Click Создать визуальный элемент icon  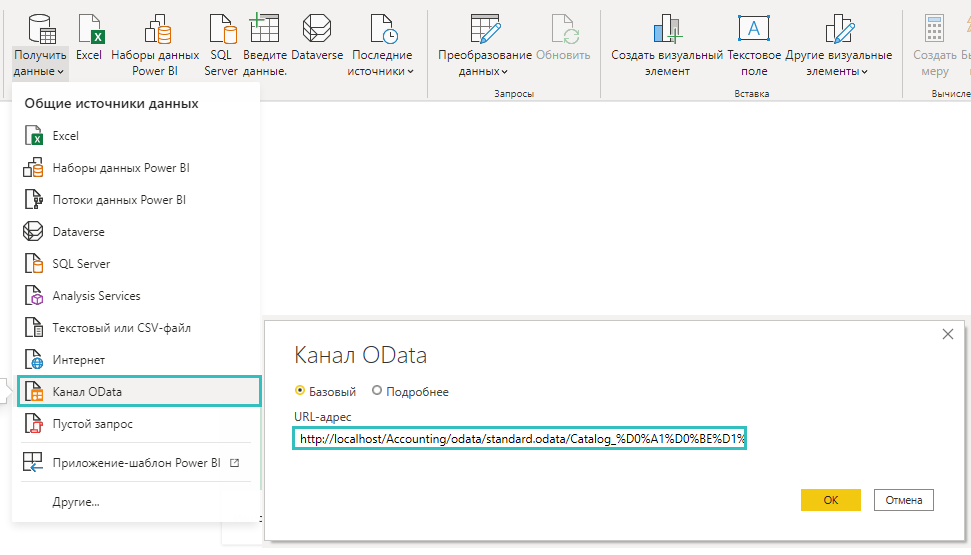667,29
